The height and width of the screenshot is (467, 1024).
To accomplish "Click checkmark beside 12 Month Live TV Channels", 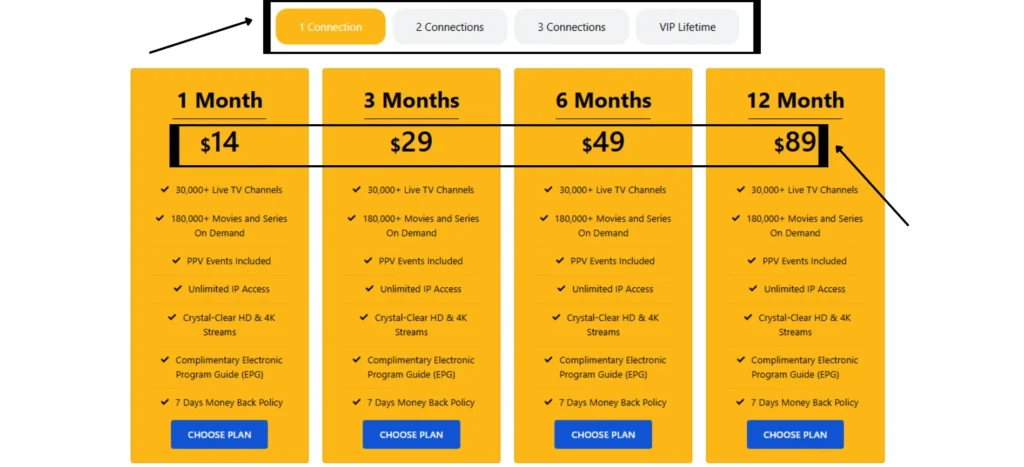I will [x=741, y=189].
